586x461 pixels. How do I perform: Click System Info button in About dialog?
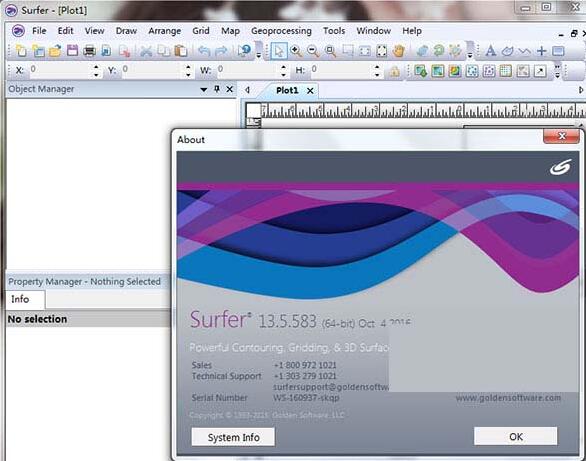point(233,437)
